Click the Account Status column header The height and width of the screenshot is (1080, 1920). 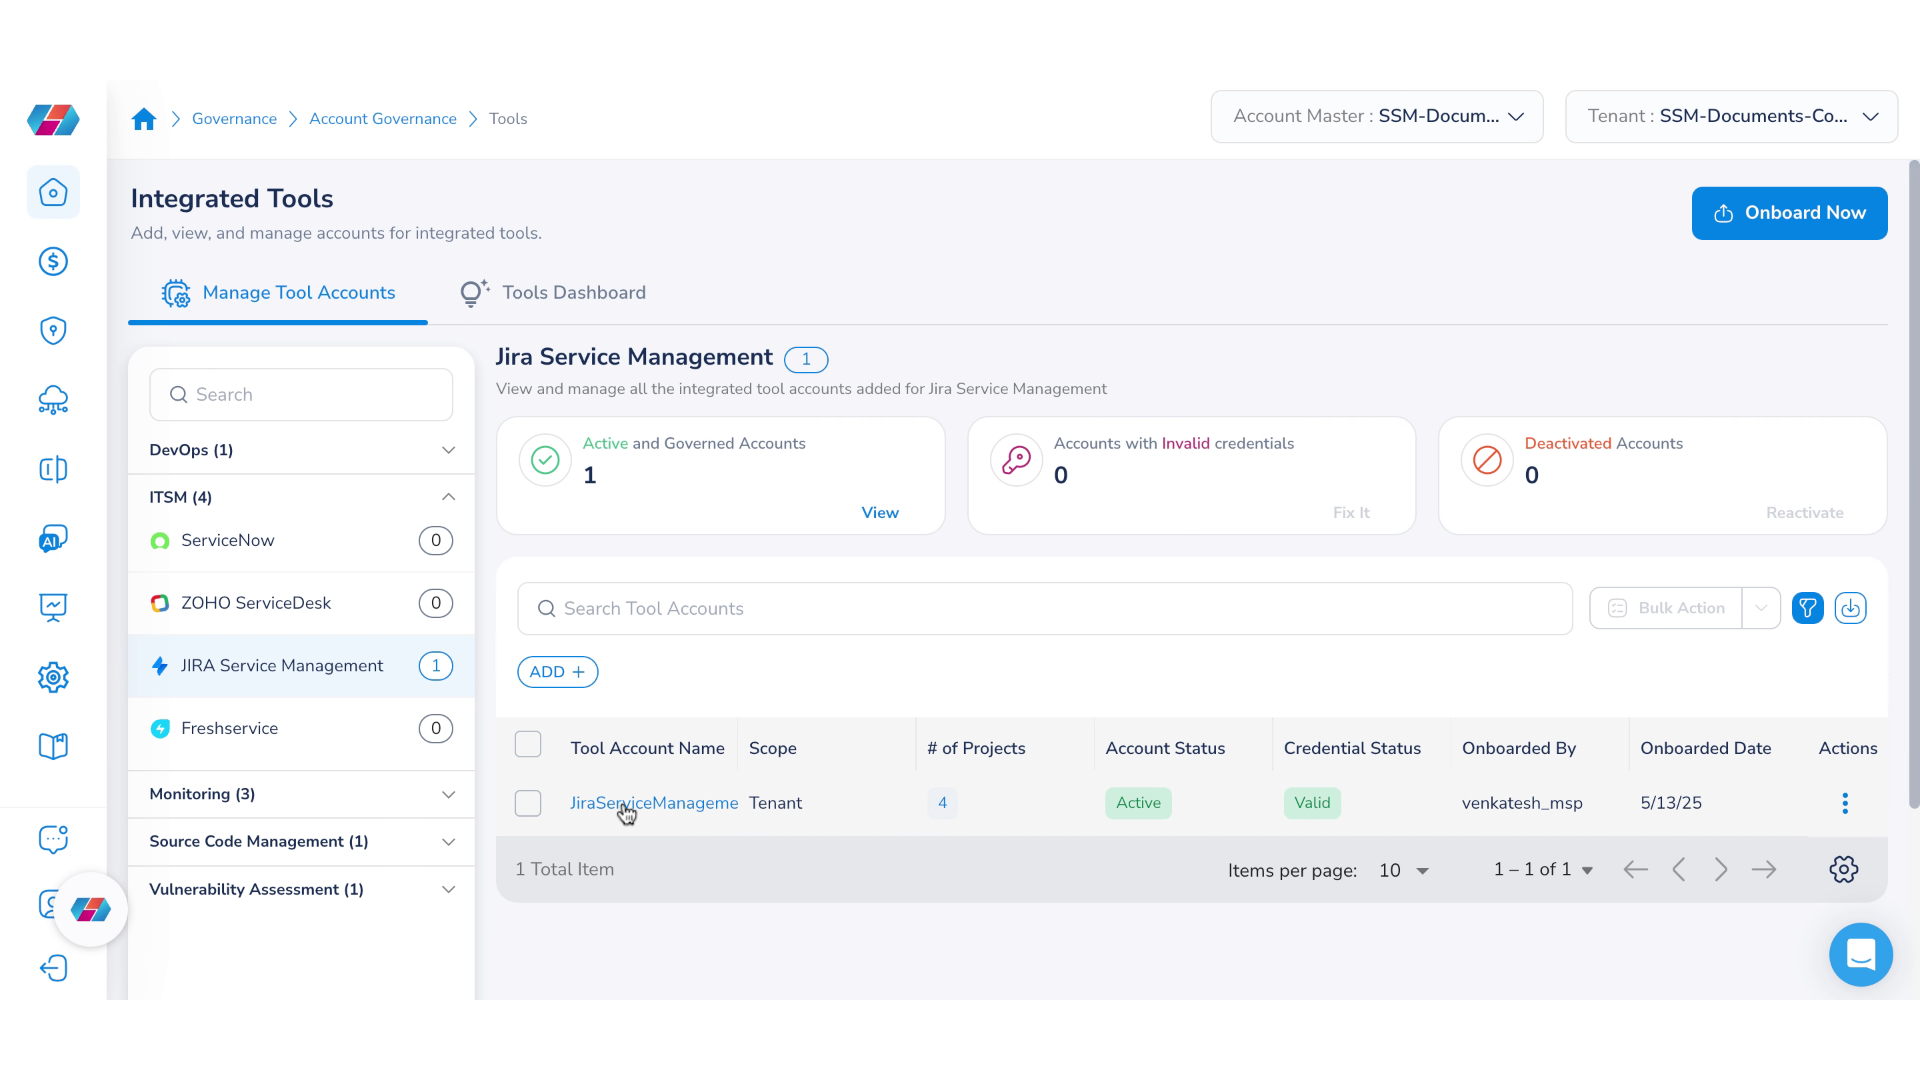tap(1165, 748)
